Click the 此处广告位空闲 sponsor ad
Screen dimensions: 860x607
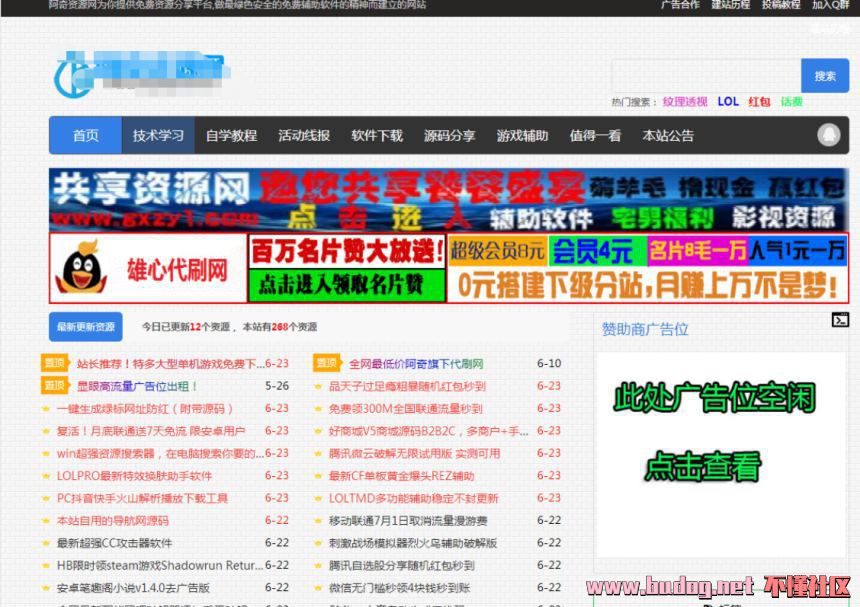tap(715, 398)
